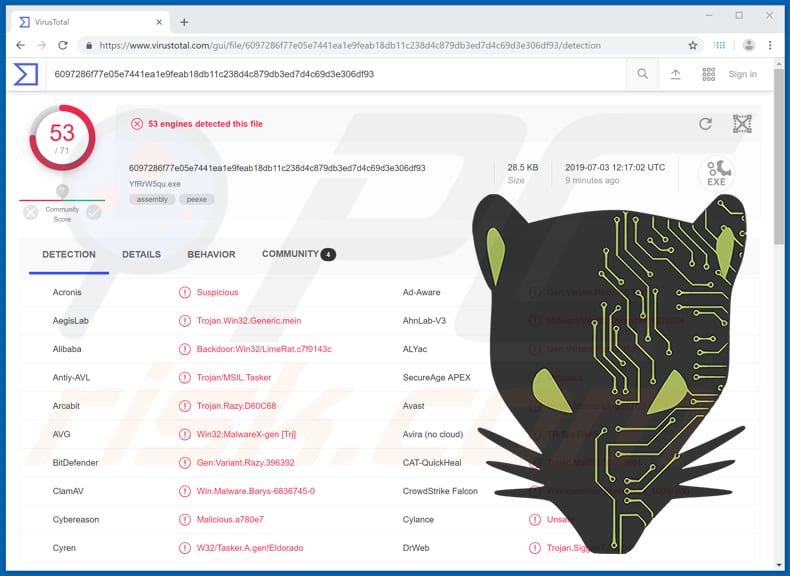Click the browser address bar URL
The image size is (790, 576).
(350, 45)
